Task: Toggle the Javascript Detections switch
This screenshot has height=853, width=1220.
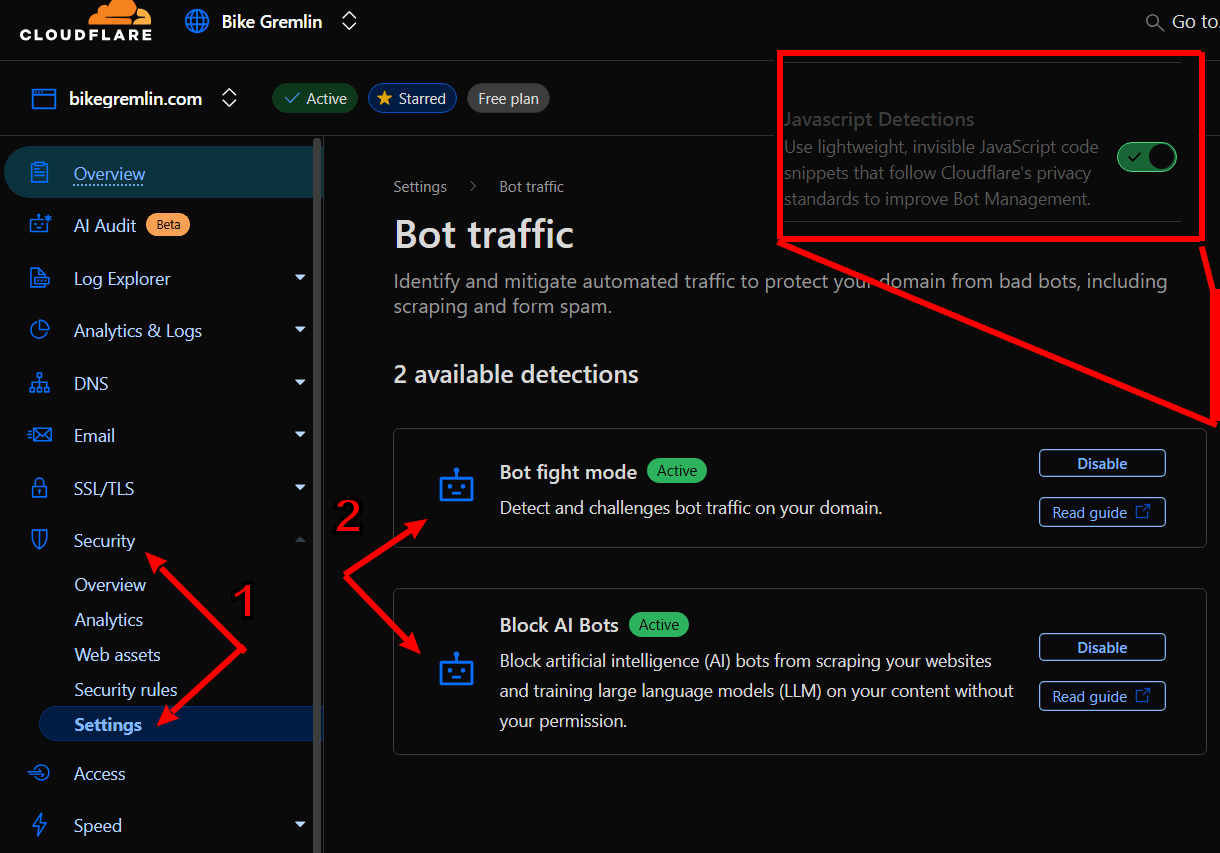Action: click(1147, 157)
